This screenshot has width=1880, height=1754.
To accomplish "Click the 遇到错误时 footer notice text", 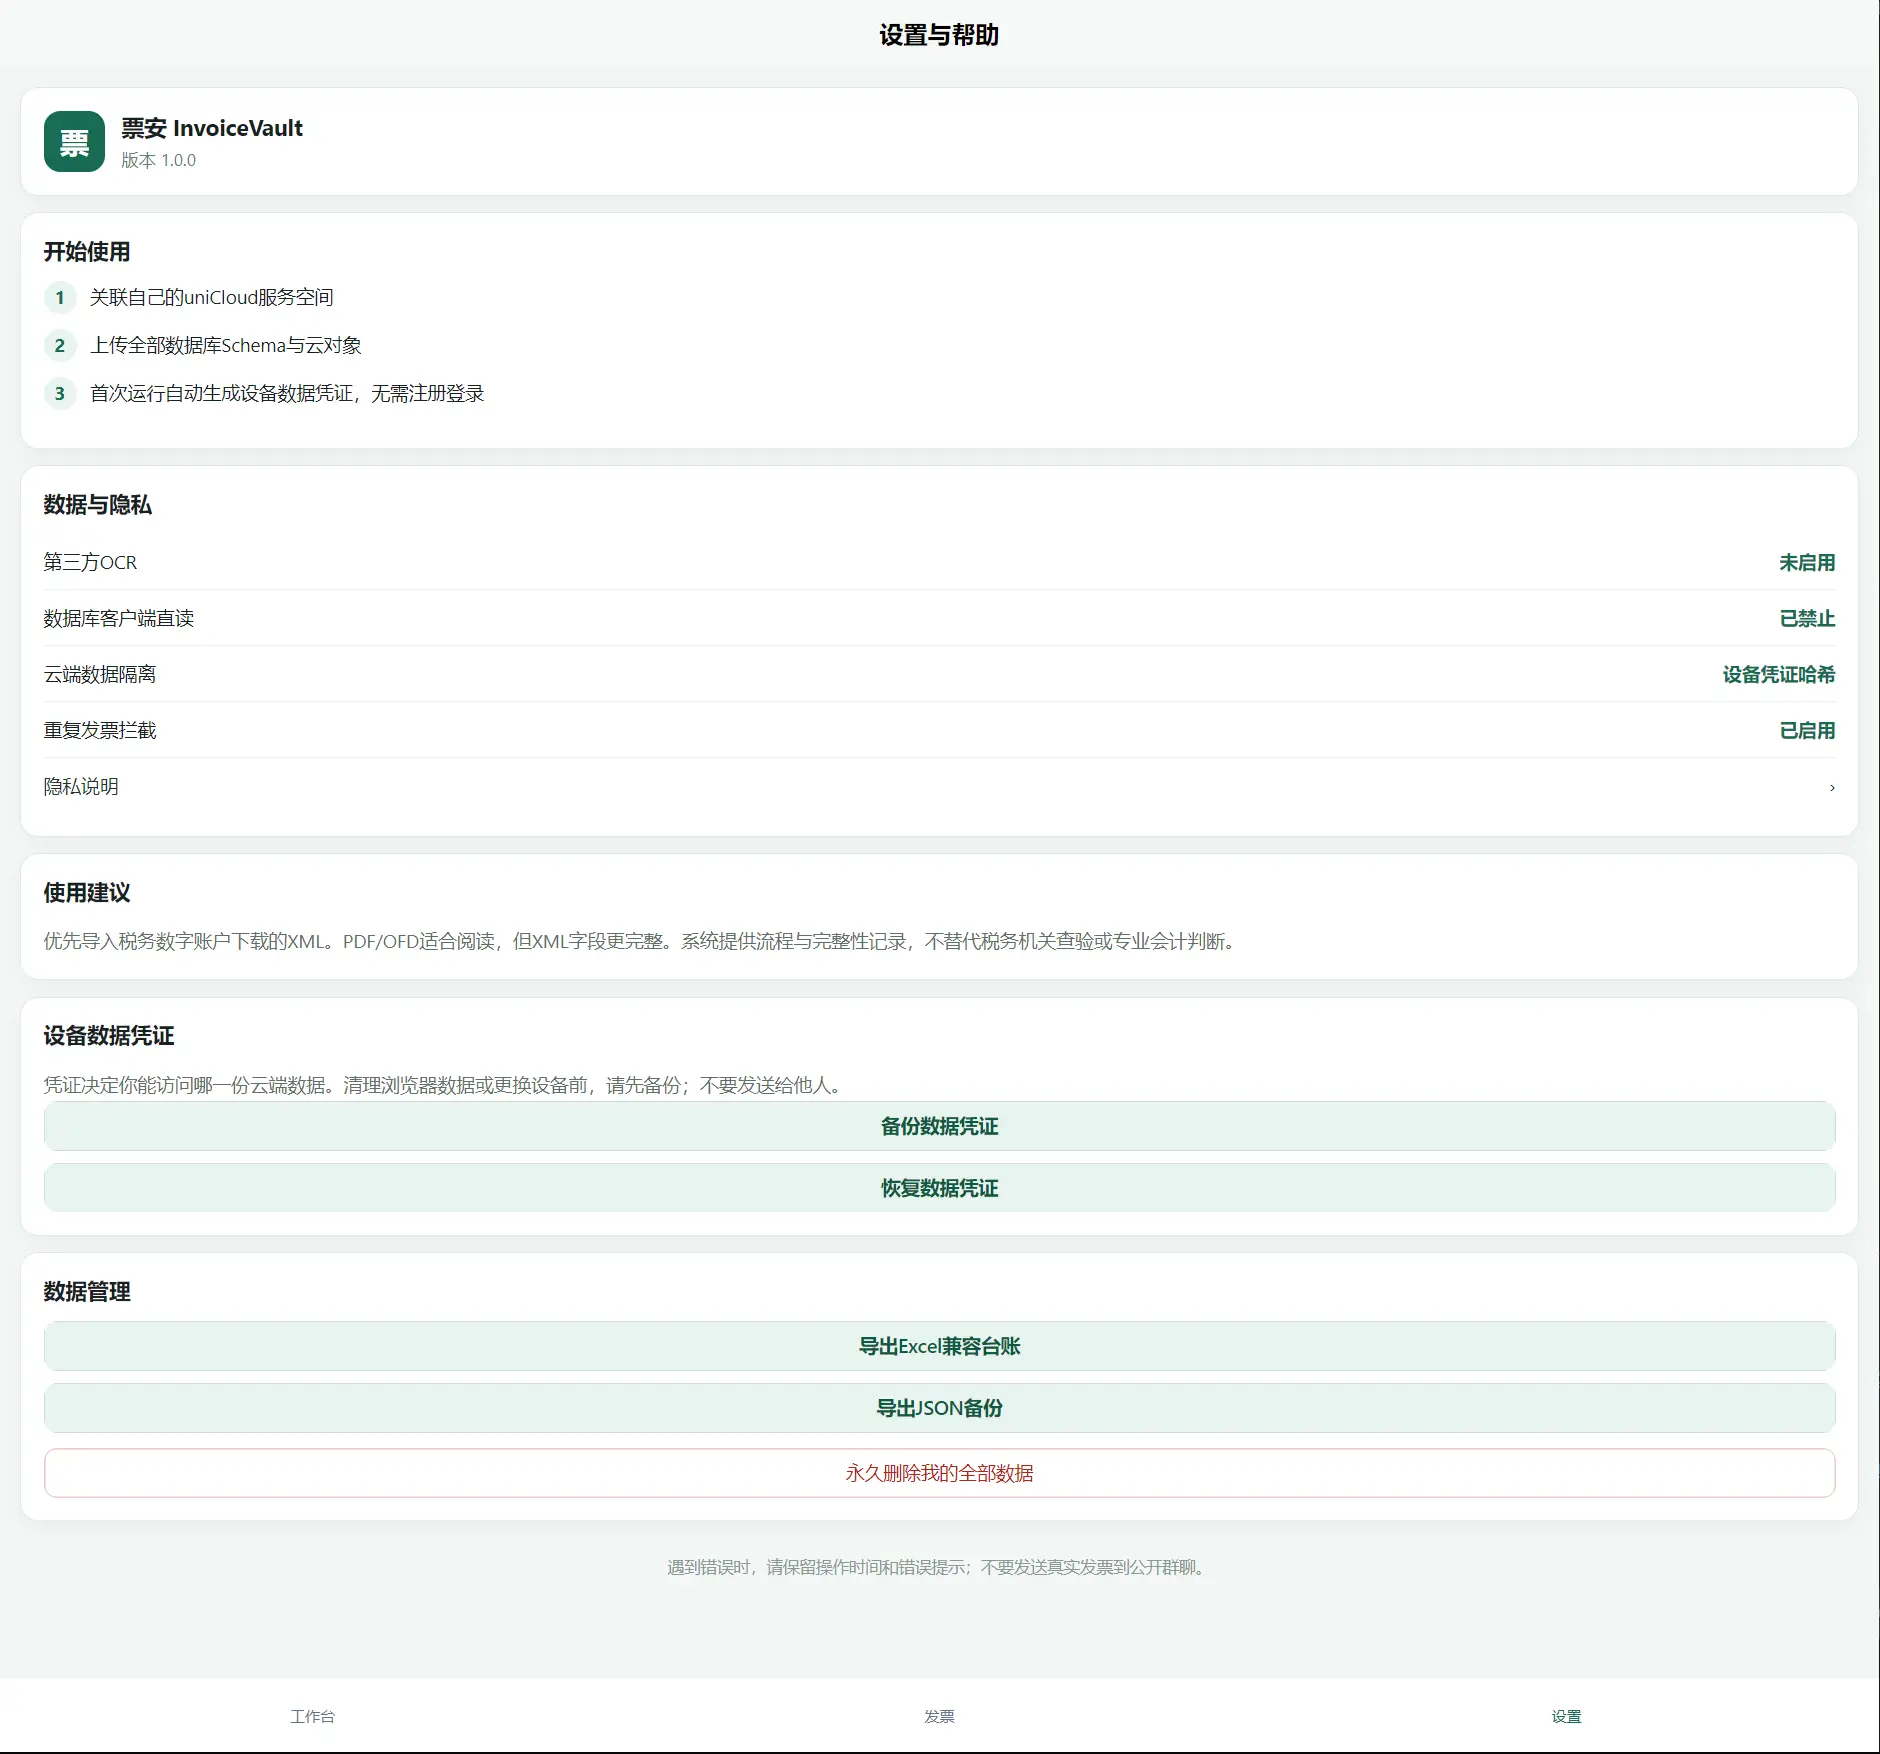I will 939,1567.
